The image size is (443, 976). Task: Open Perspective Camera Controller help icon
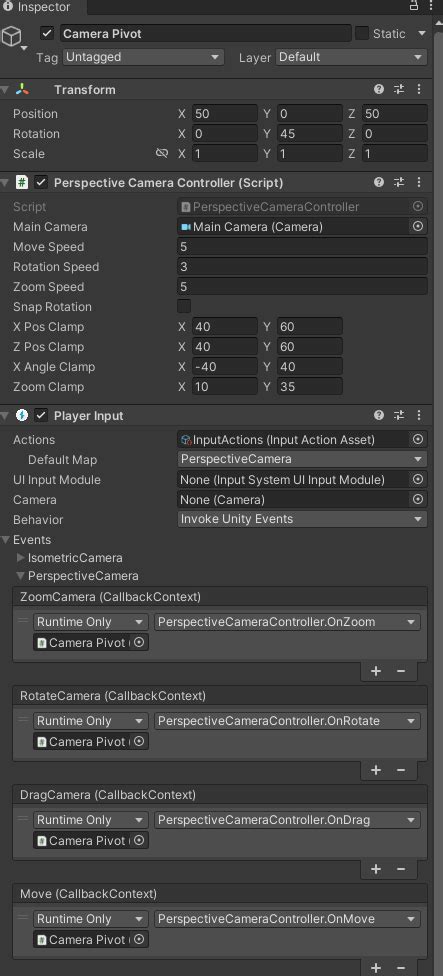(x=378, y=182)
